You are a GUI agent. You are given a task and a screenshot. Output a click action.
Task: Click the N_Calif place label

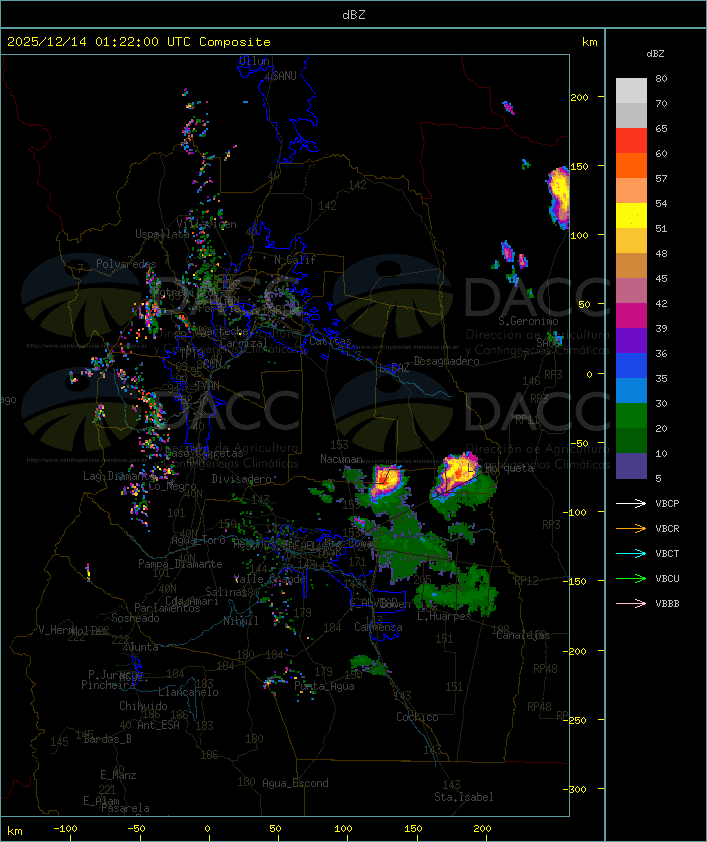[295, 260]
